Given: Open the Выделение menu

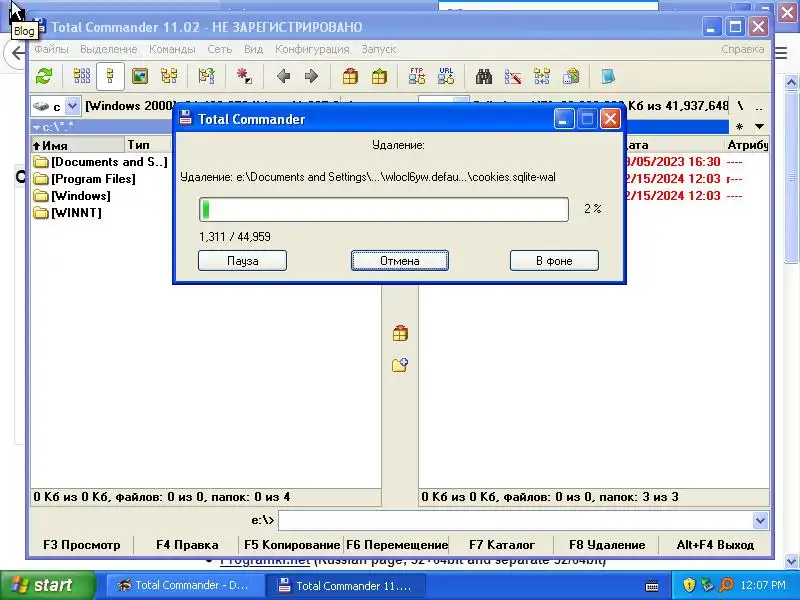Looking at the screenshot, I should 109,49.
